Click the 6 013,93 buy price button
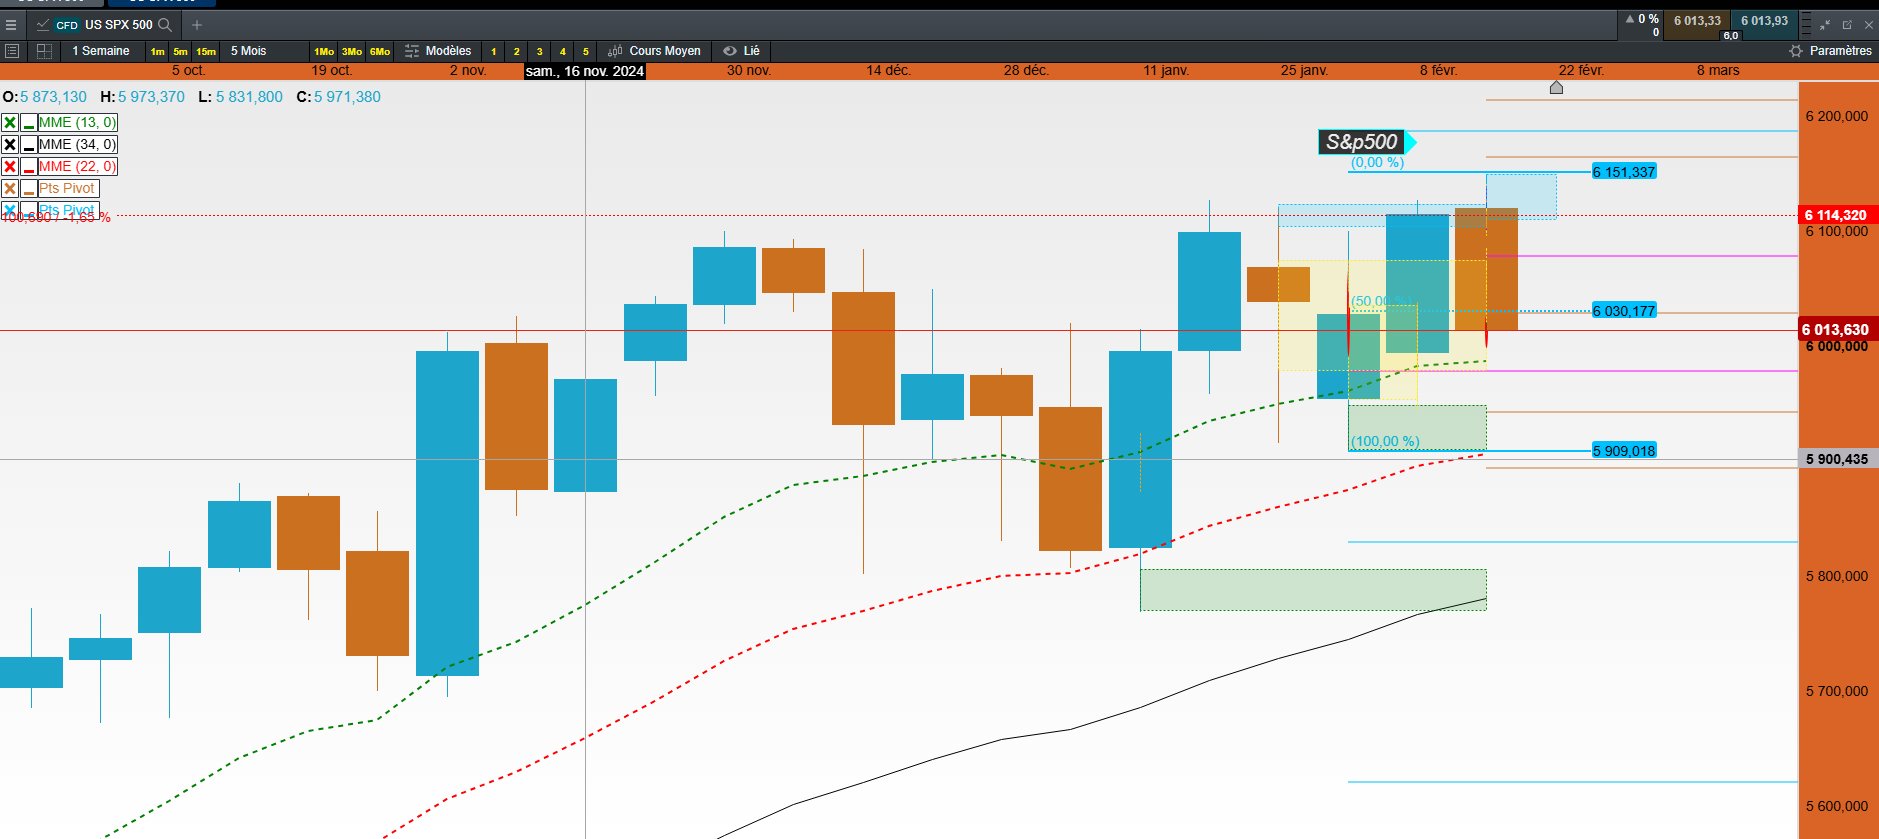 point(1764,21)
